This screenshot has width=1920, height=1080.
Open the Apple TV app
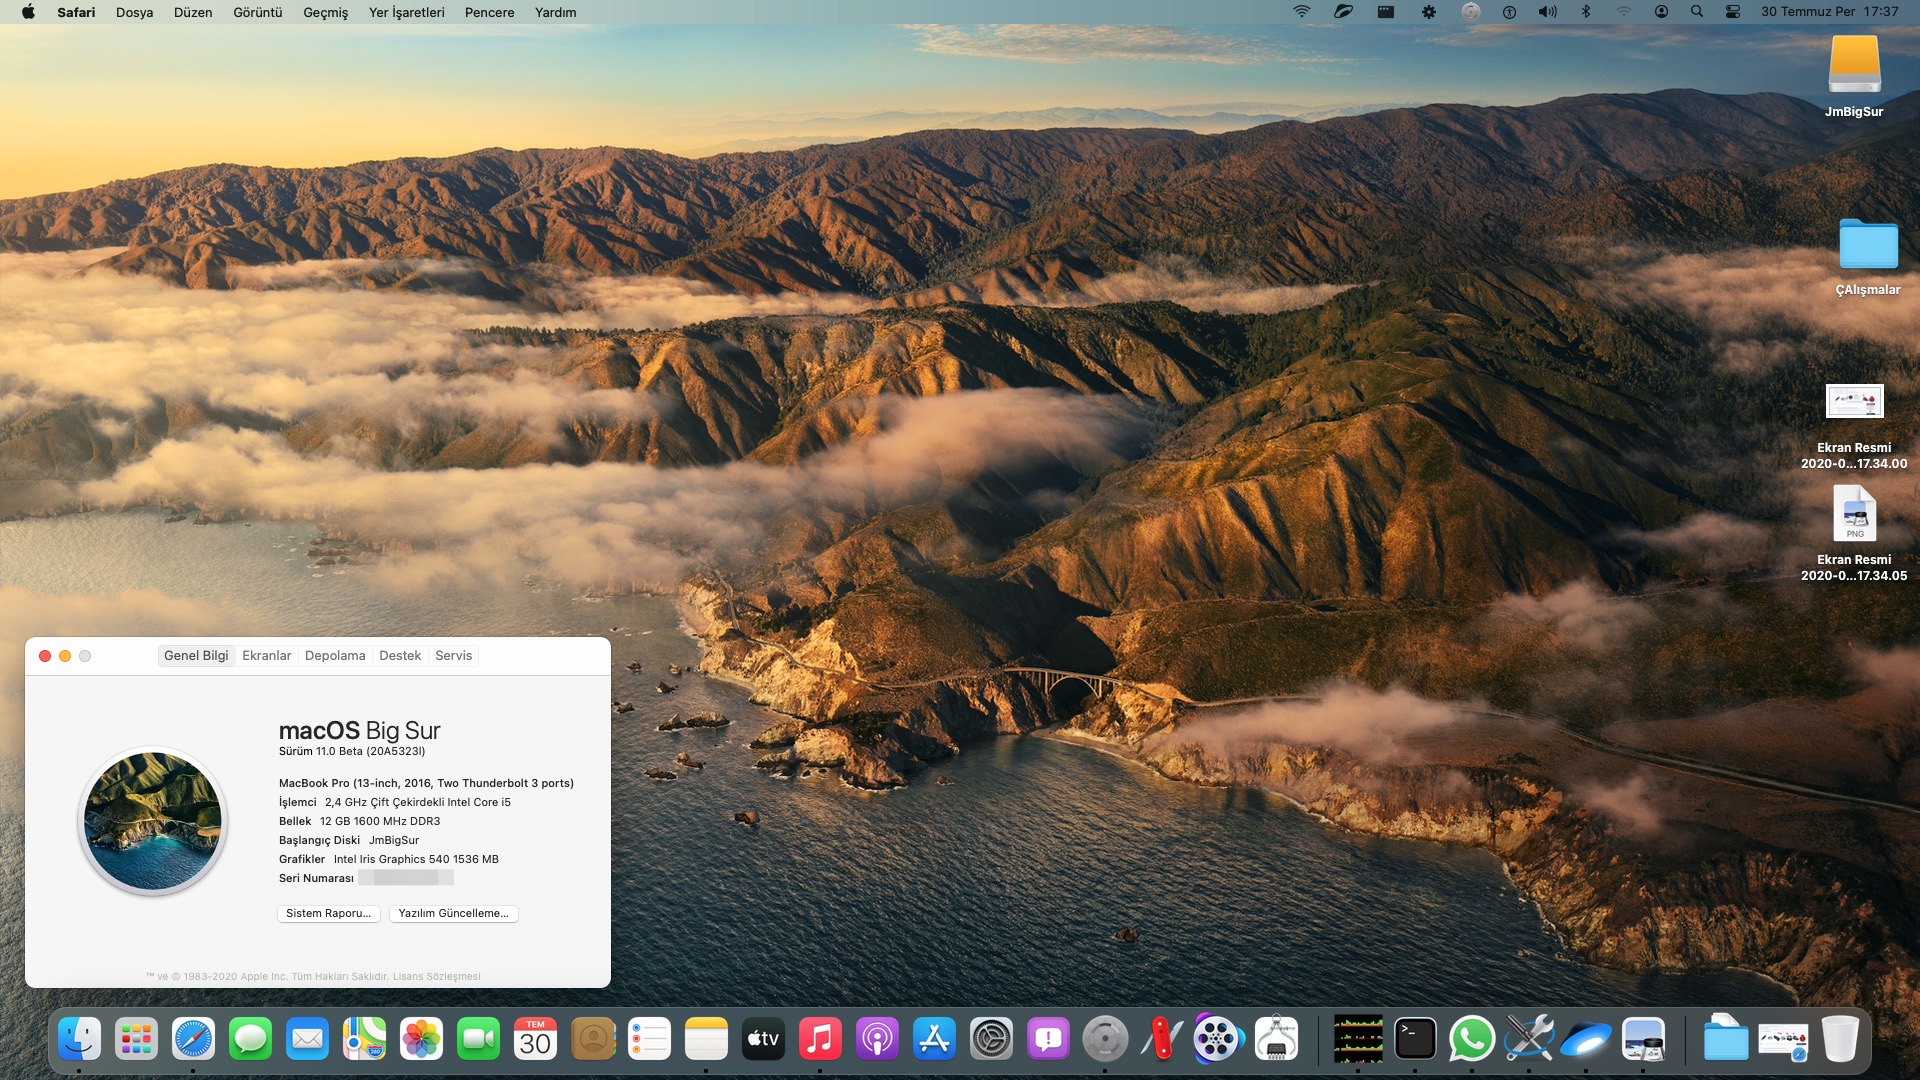[x=763, y=1039]
